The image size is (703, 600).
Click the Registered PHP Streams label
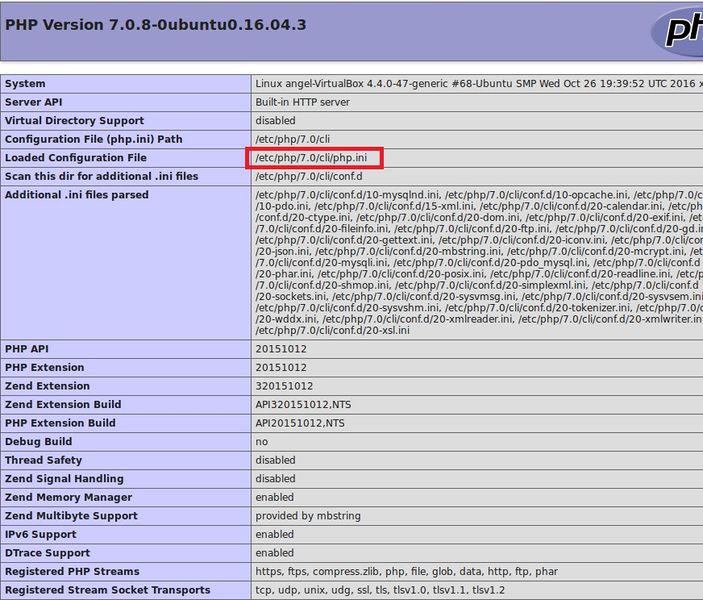coord(72,572)
